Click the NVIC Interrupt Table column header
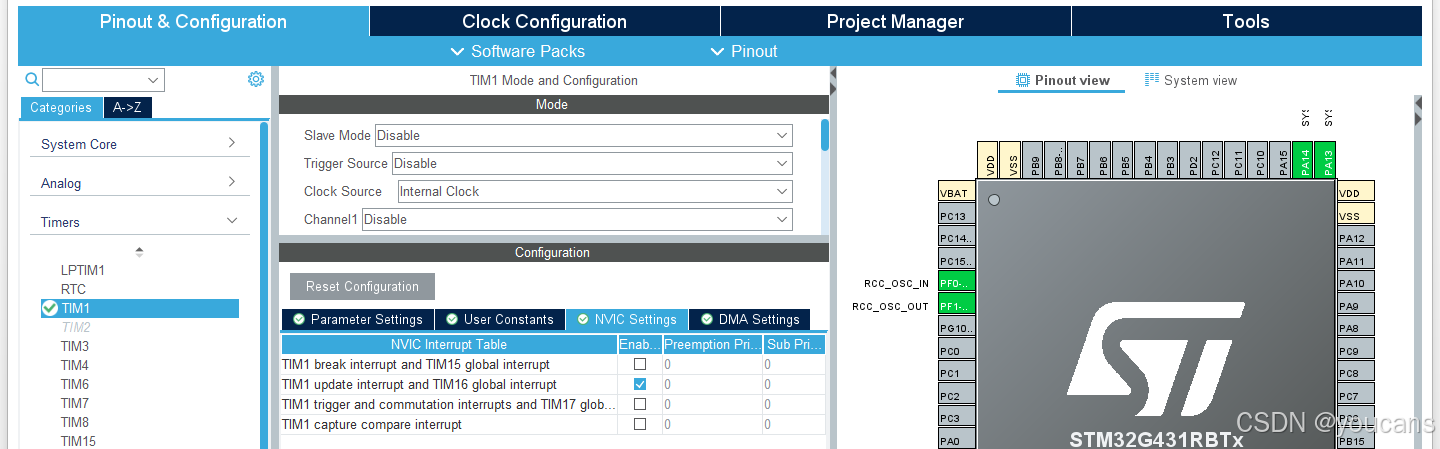The image size is (1440, 449). (x=449, y=344)
